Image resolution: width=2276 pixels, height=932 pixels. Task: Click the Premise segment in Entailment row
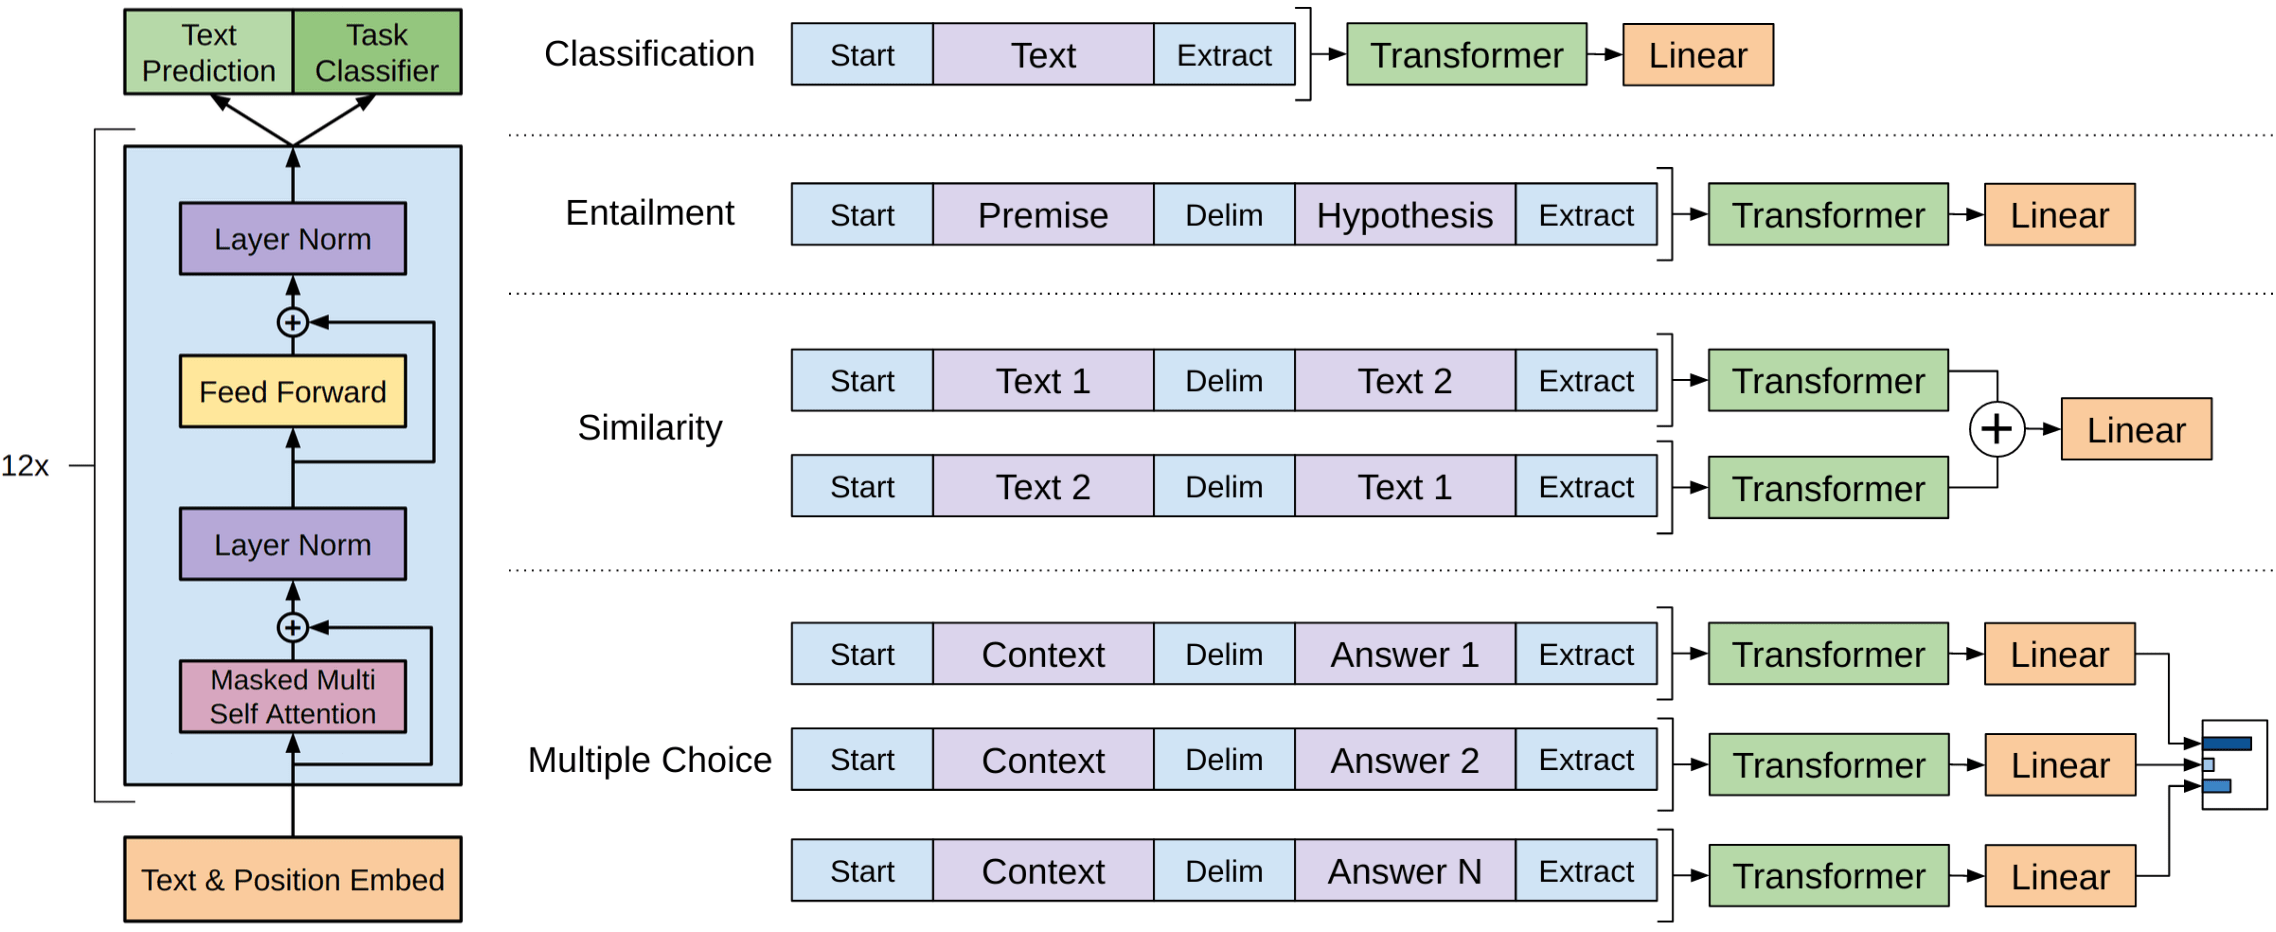1043,214
